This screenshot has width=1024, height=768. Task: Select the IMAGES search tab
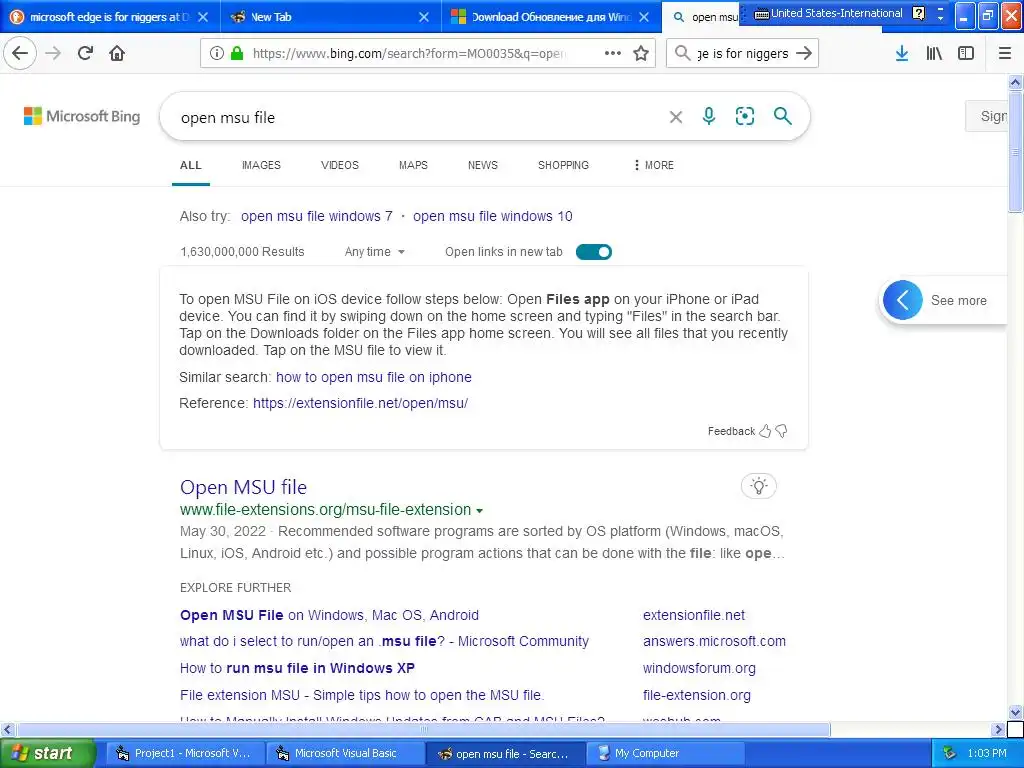tap(261, 165)
